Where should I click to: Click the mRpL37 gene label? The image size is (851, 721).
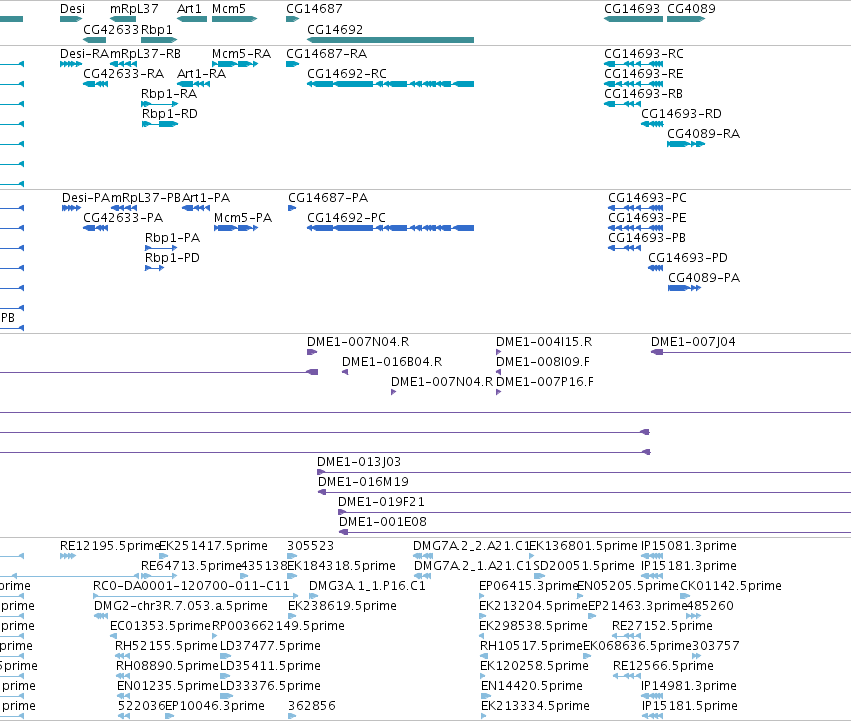coord(134,9)
